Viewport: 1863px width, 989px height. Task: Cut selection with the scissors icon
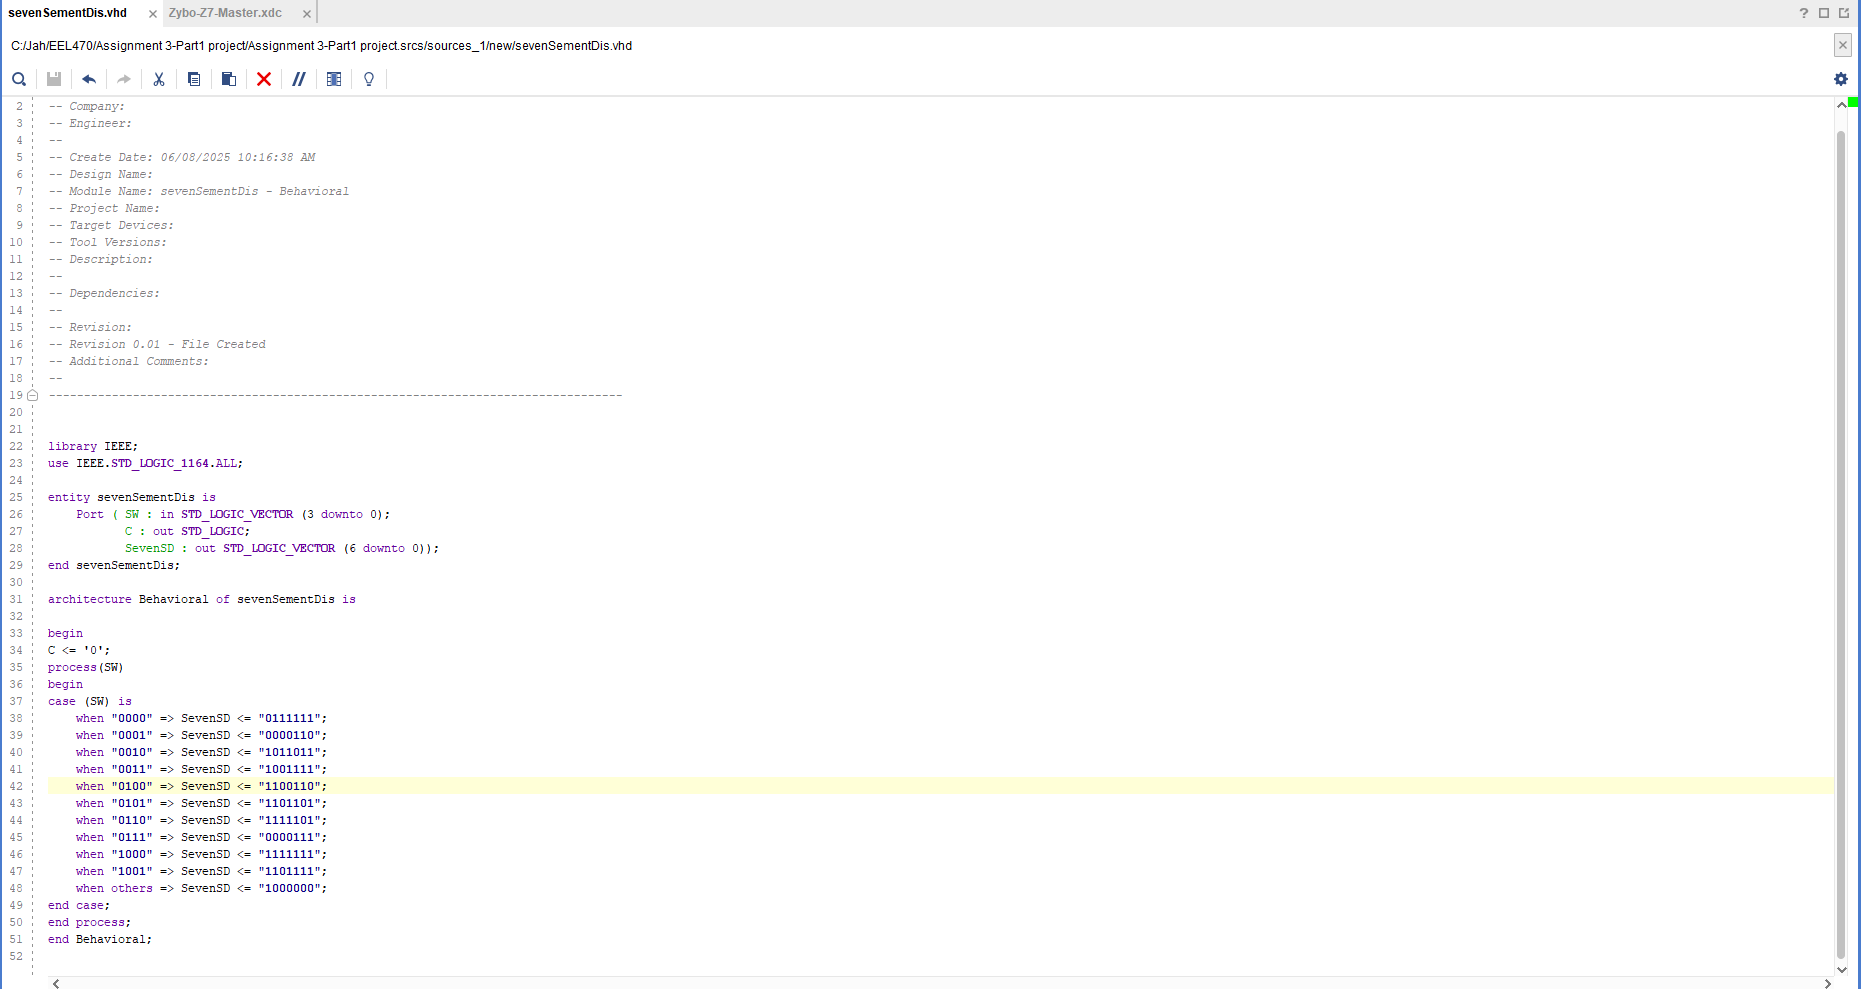159,79
